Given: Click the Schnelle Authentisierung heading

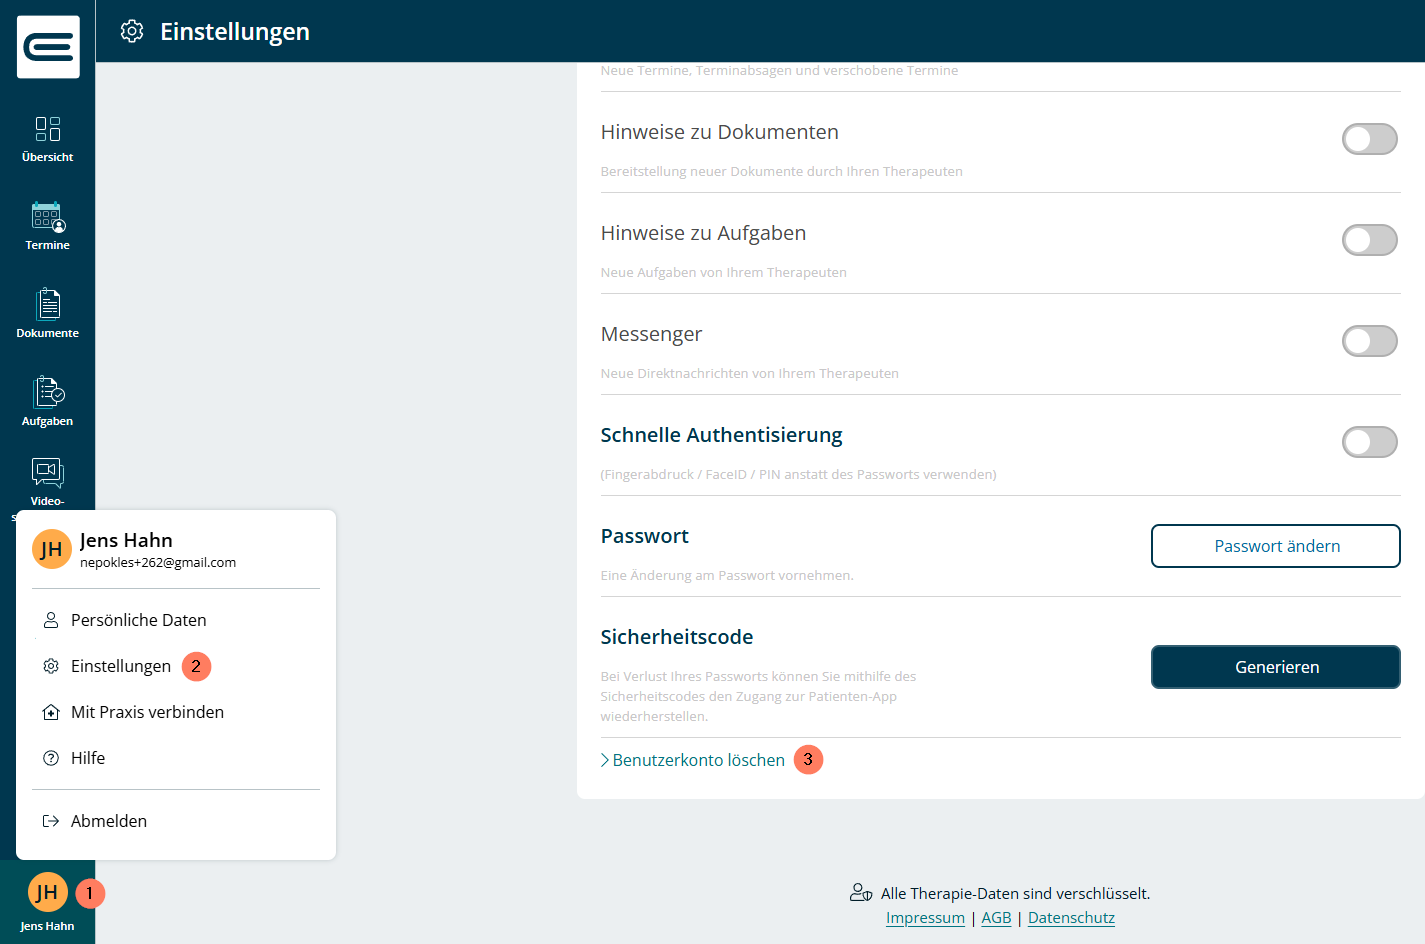Looking at the screenshot, I should [x=721, y=435].
